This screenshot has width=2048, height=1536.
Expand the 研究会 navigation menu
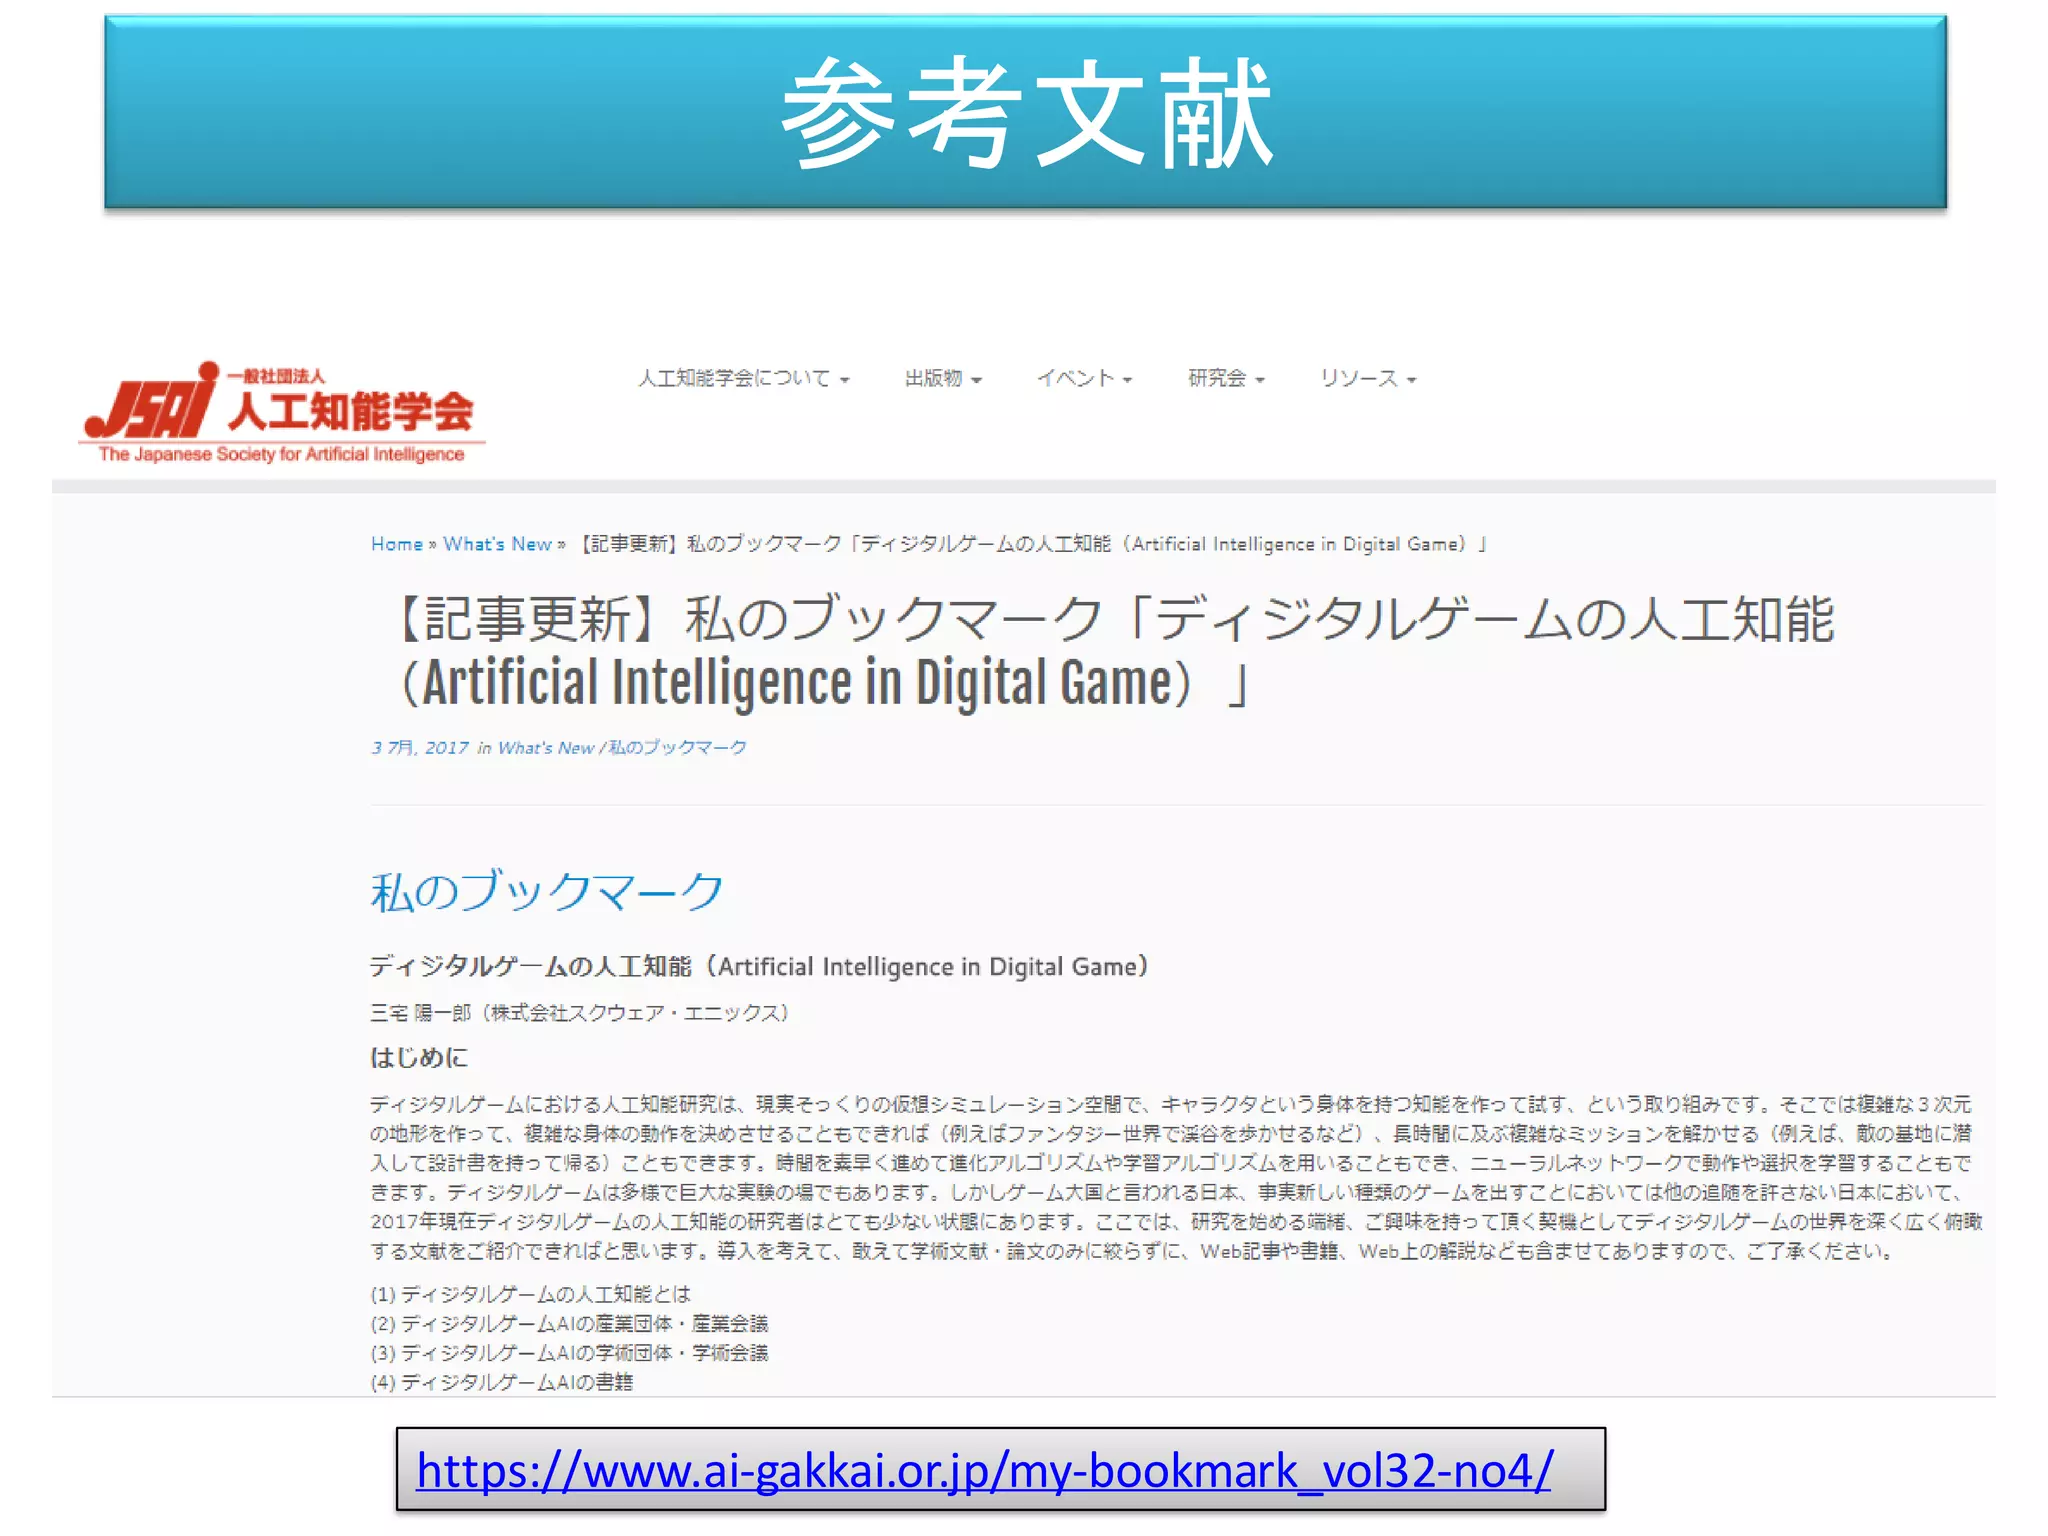pos(1225,378)
